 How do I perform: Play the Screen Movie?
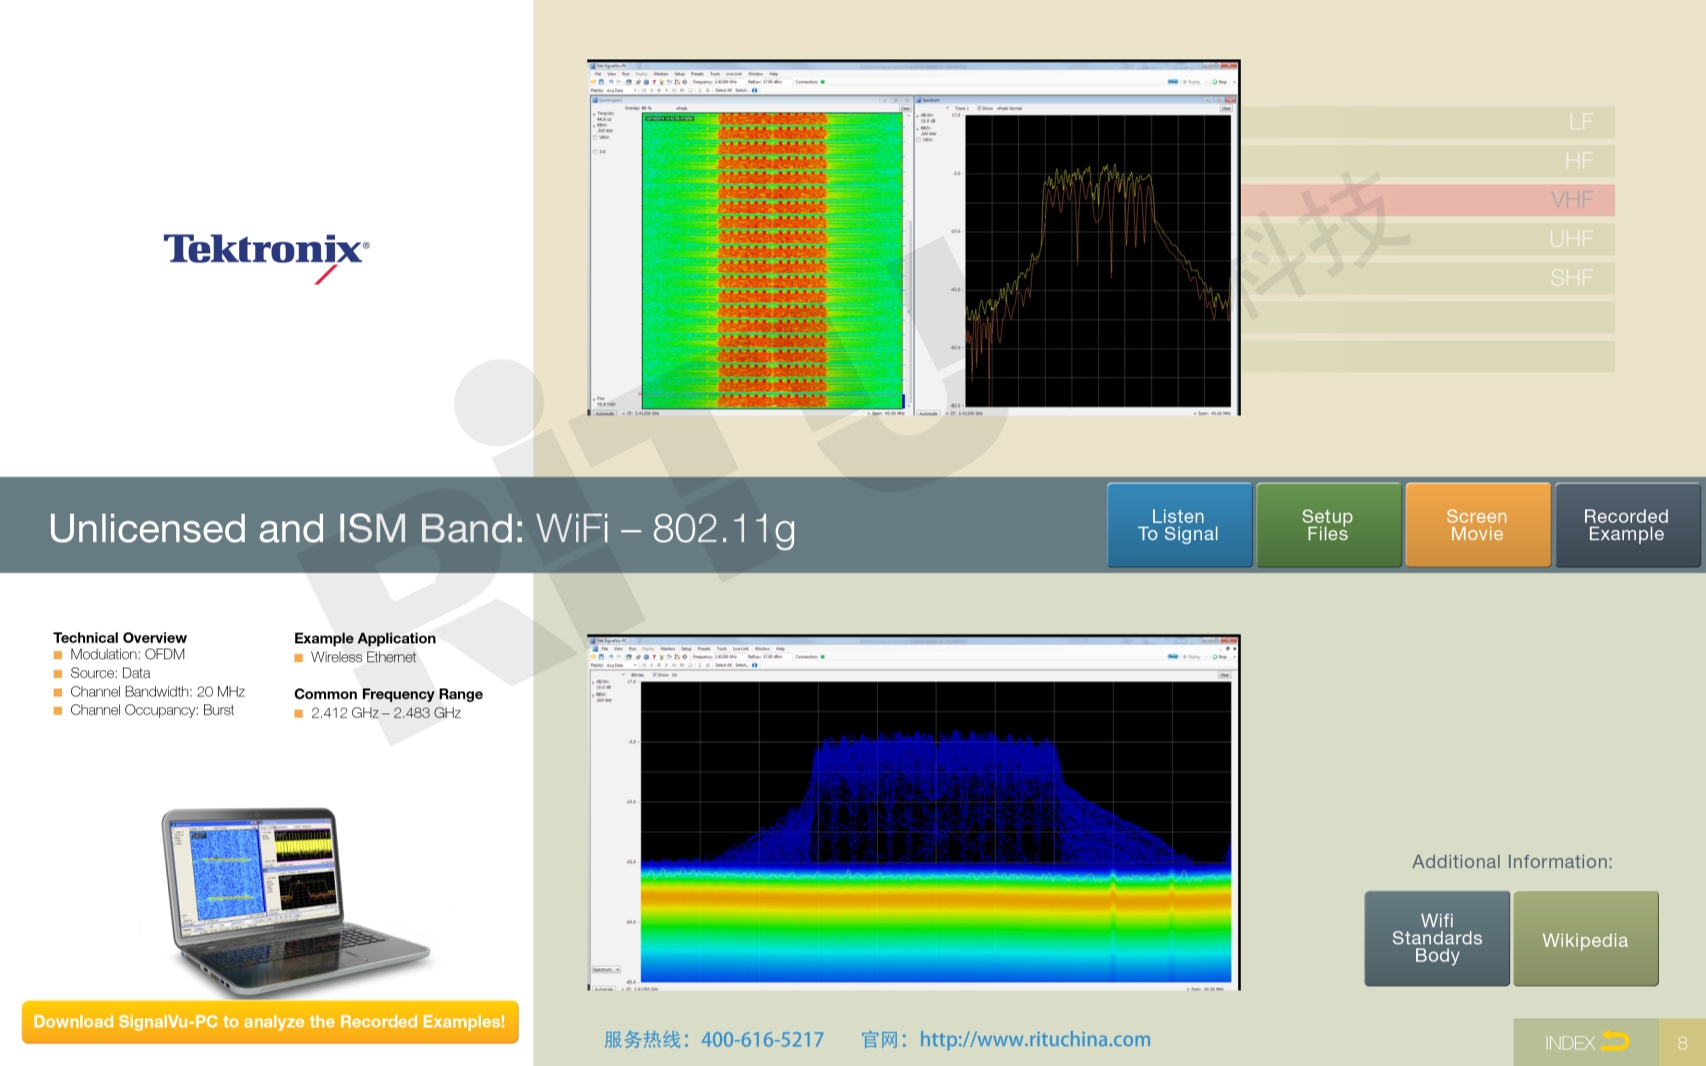(x=1476, y=525)
